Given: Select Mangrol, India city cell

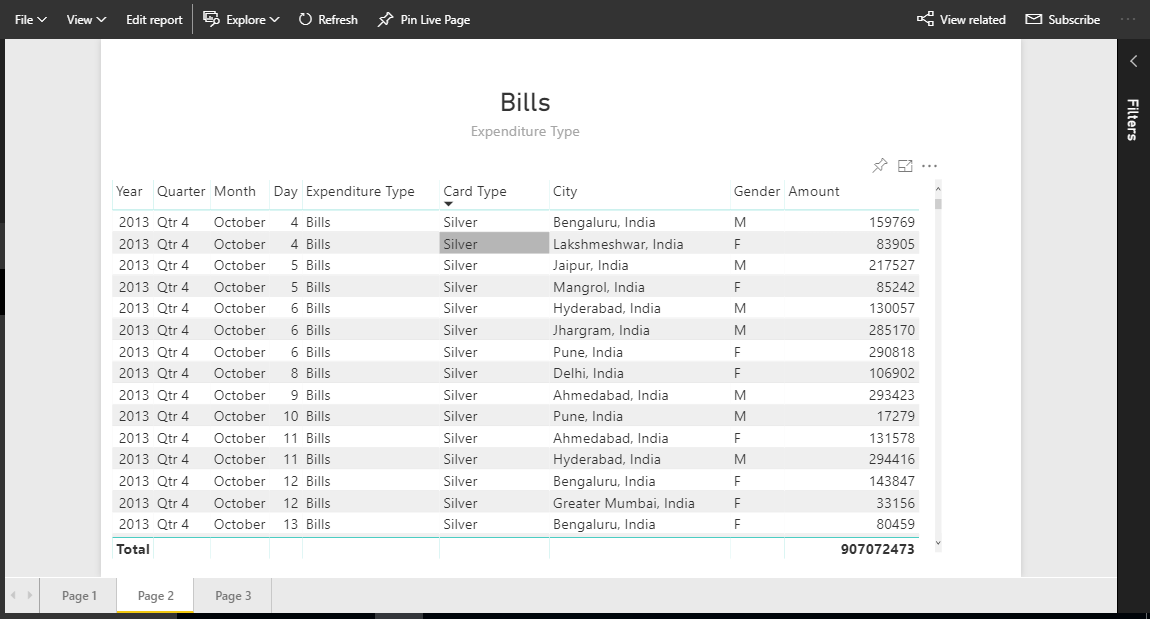Looking at the screenshot, I should (640, 287).
